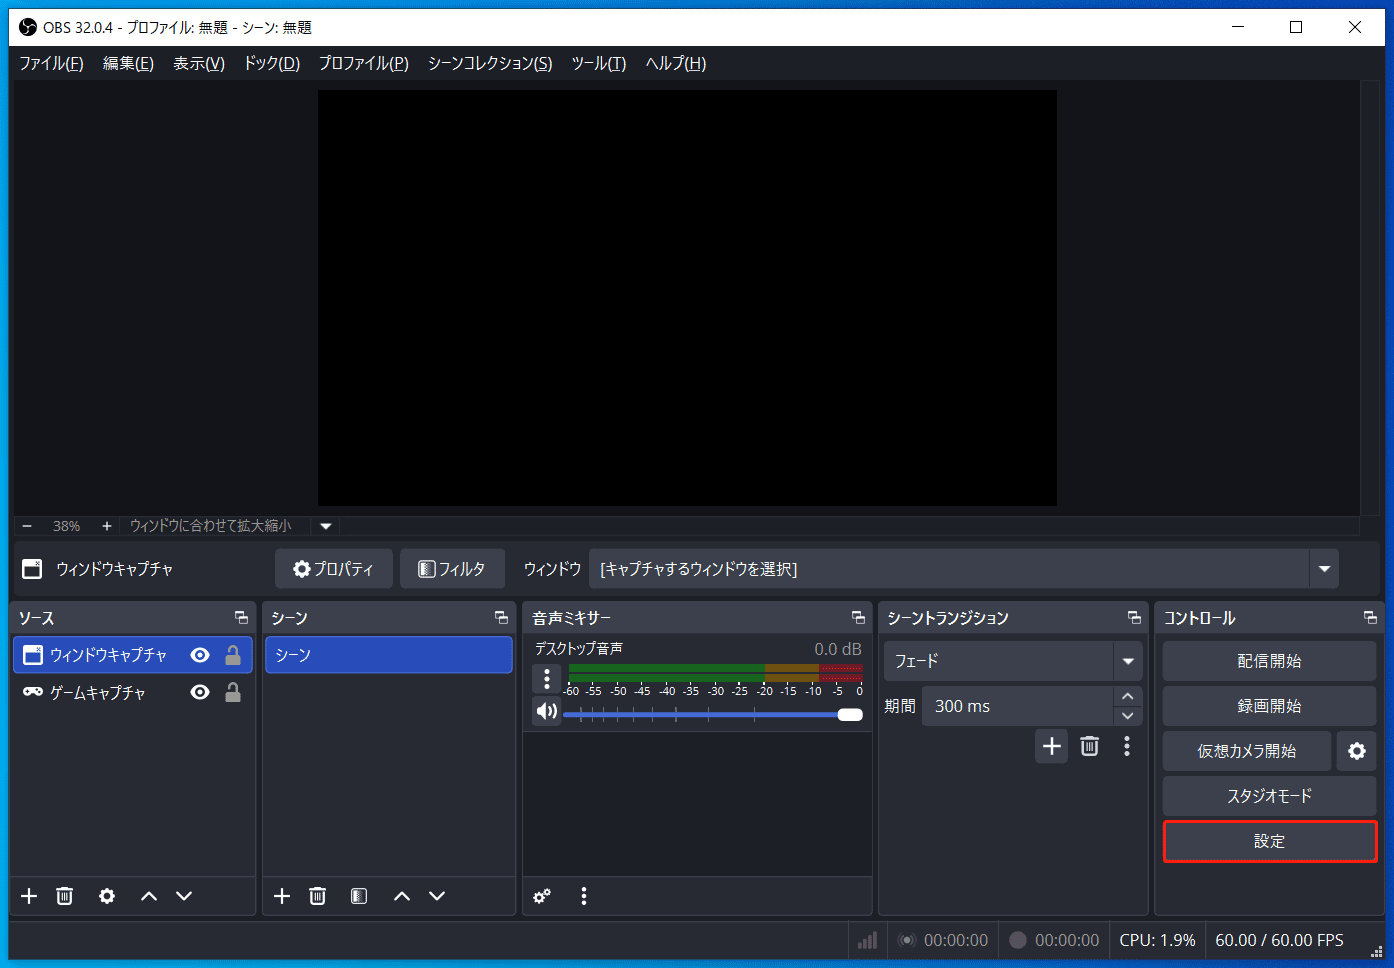Open the ファイル menu
The image size is (1394, 968).
[51, 63]
